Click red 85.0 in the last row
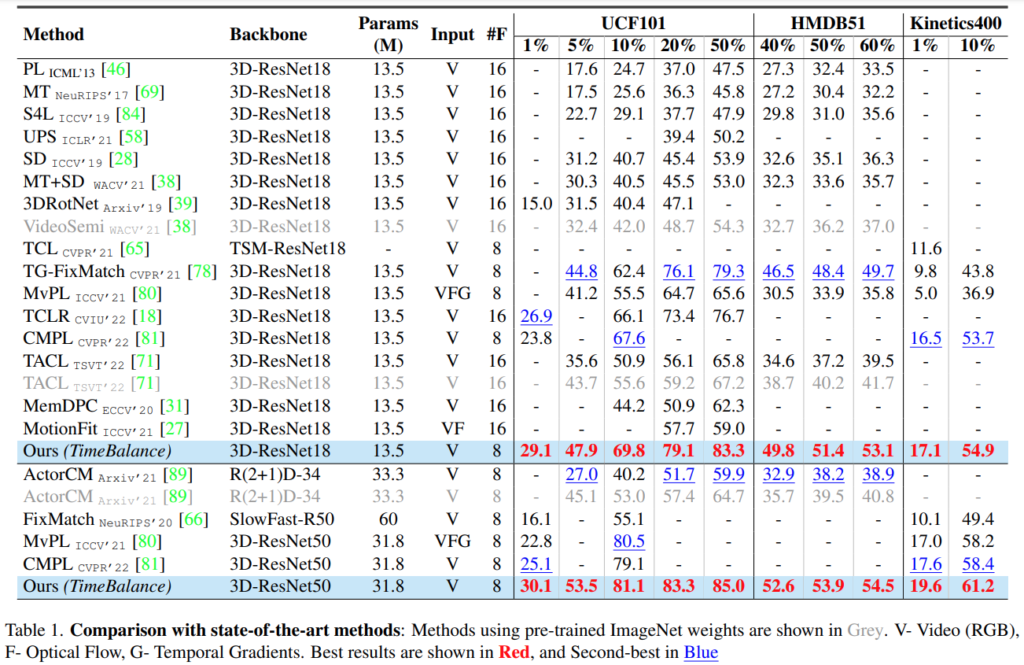This screenshot has height=665, width=1024. [725, 586]
